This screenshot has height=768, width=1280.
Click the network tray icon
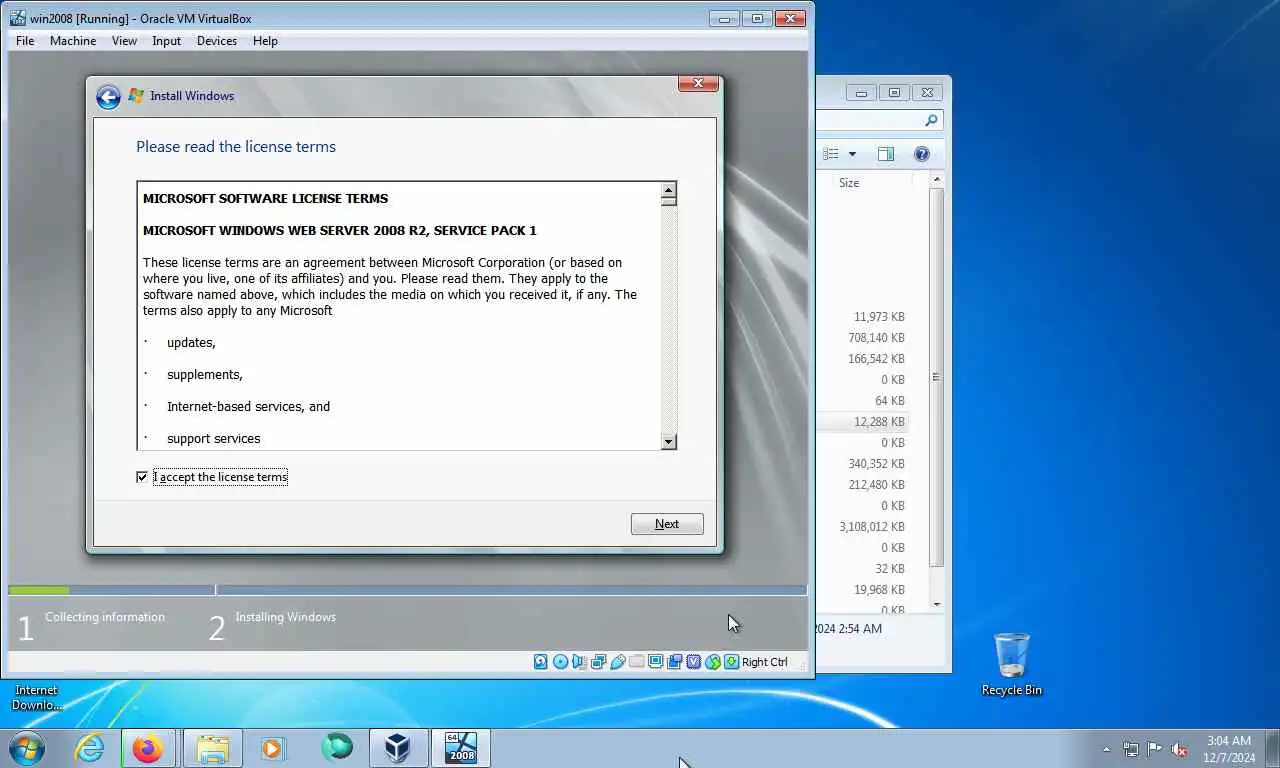click(x=1131, y=749)
